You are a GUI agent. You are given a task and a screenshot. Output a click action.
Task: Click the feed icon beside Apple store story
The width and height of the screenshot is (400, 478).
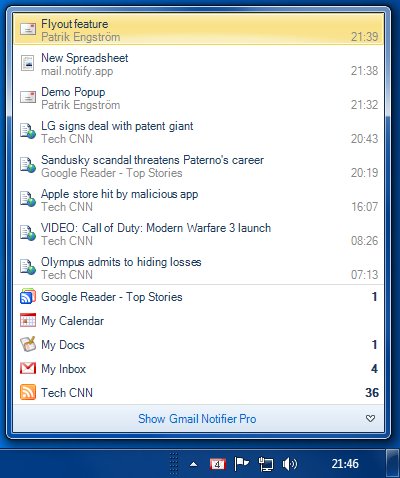28,199
